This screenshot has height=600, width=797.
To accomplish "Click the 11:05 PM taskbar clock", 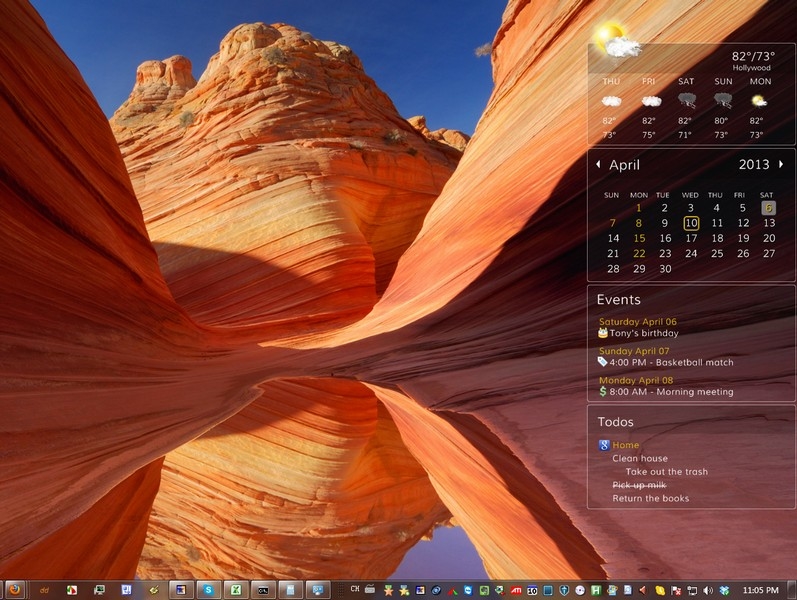I will [x=760, y=590].
